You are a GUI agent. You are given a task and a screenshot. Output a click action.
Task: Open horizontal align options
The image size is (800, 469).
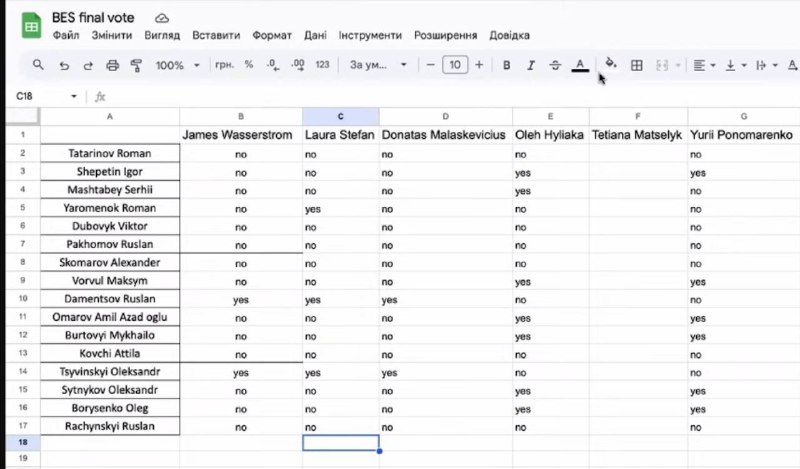click(704, 65)
